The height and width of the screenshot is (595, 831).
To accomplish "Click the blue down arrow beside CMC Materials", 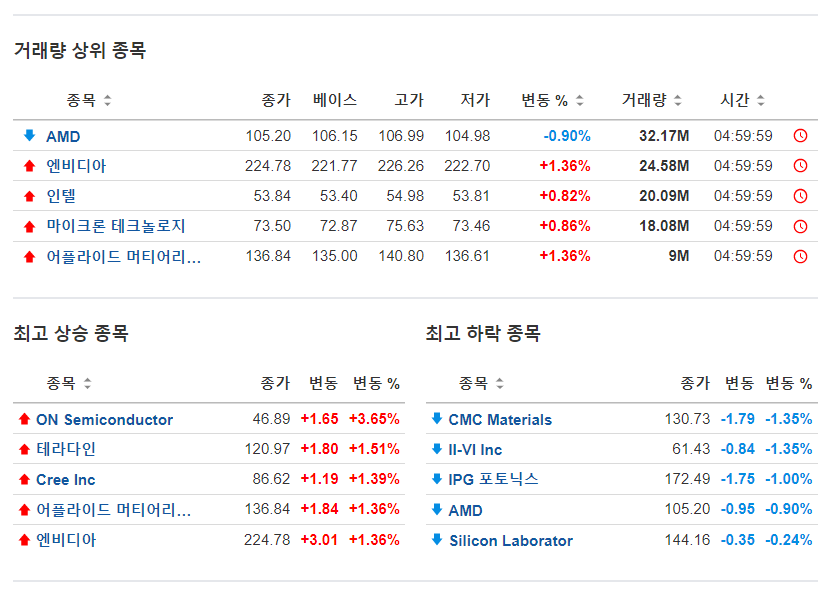I will pyautogui.click(x=437, y=419).
